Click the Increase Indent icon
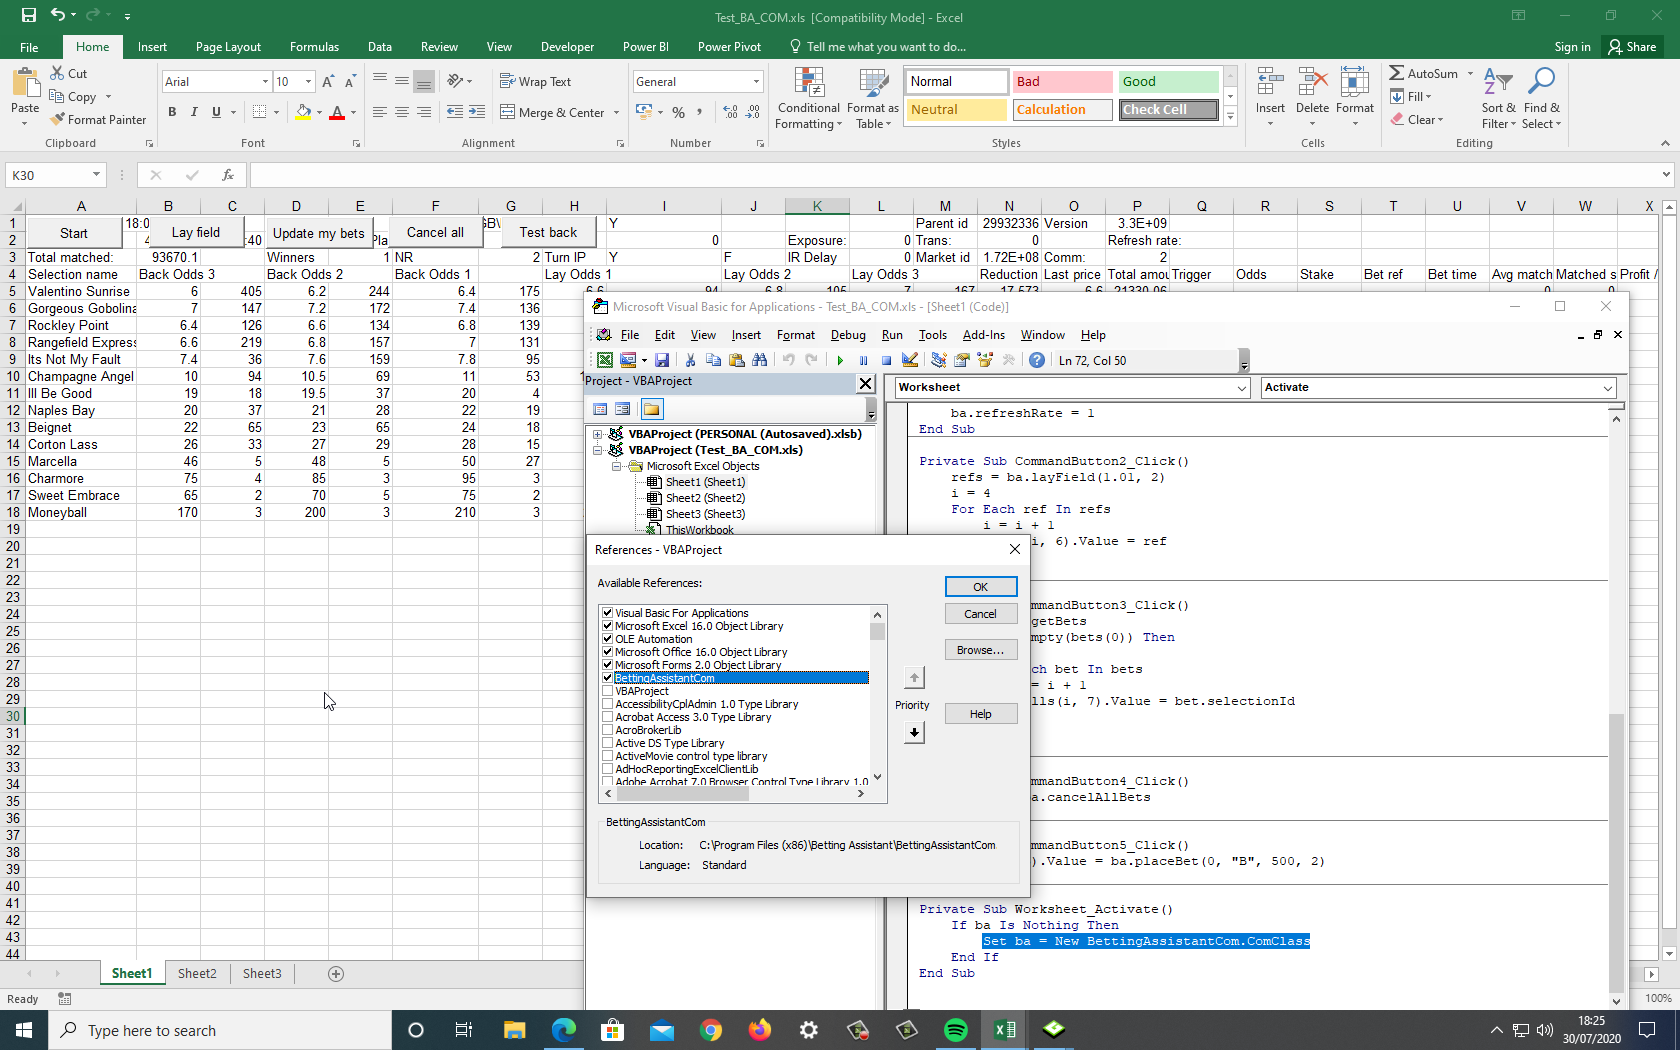This screenshot has width=1680, height=1050. (477, 112)
